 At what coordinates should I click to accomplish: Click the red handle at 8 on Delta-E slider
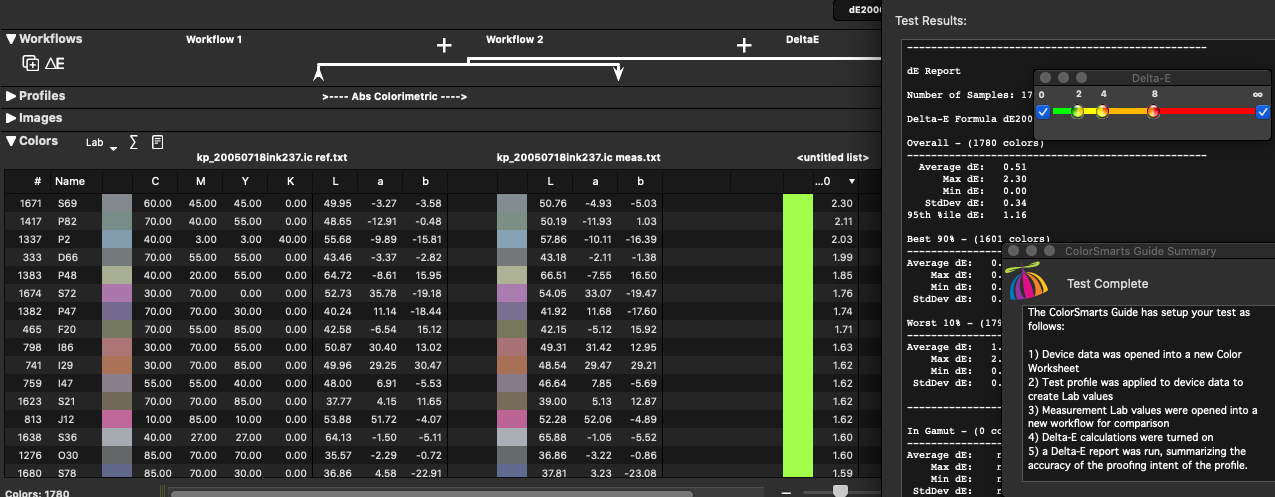pos(1153,112)
